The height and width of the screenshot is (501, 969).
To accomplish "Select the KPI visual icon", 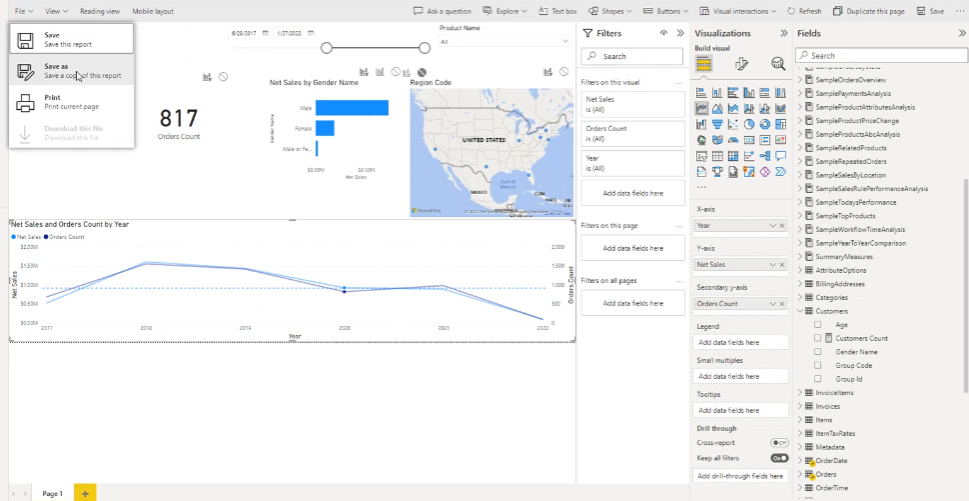I will pos(781,140).
